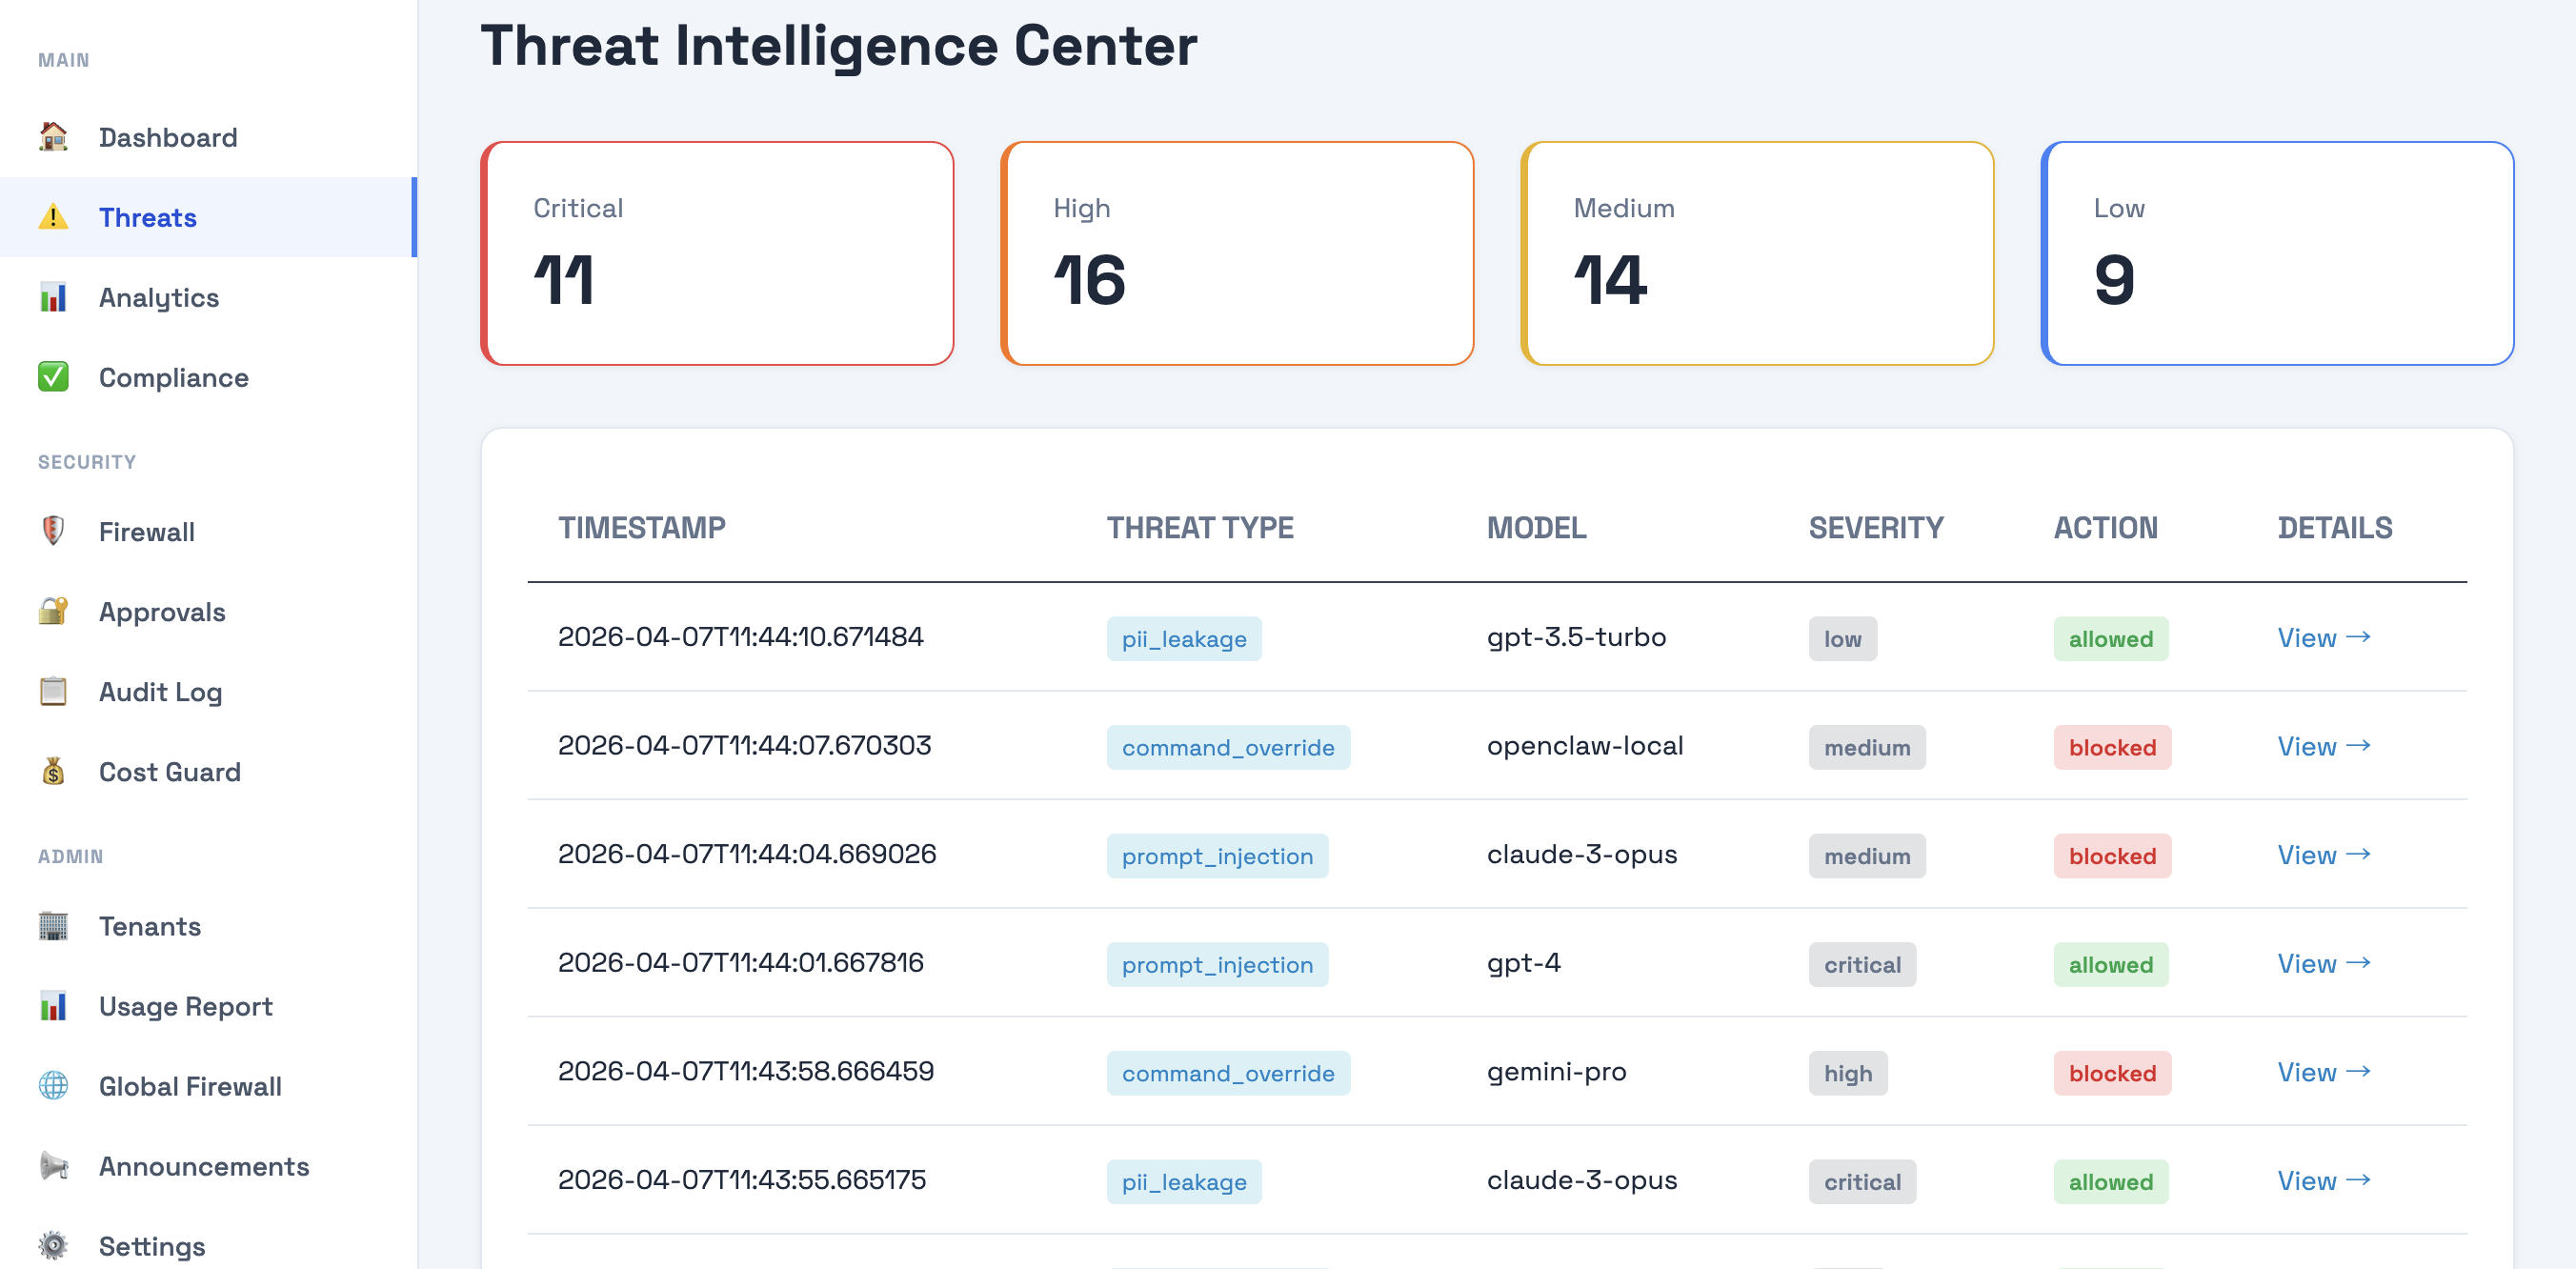This screenshot has height=1269, width=2576.
Task: Click the Cost Guard money bag icon
Action: (x=53, y=771)
